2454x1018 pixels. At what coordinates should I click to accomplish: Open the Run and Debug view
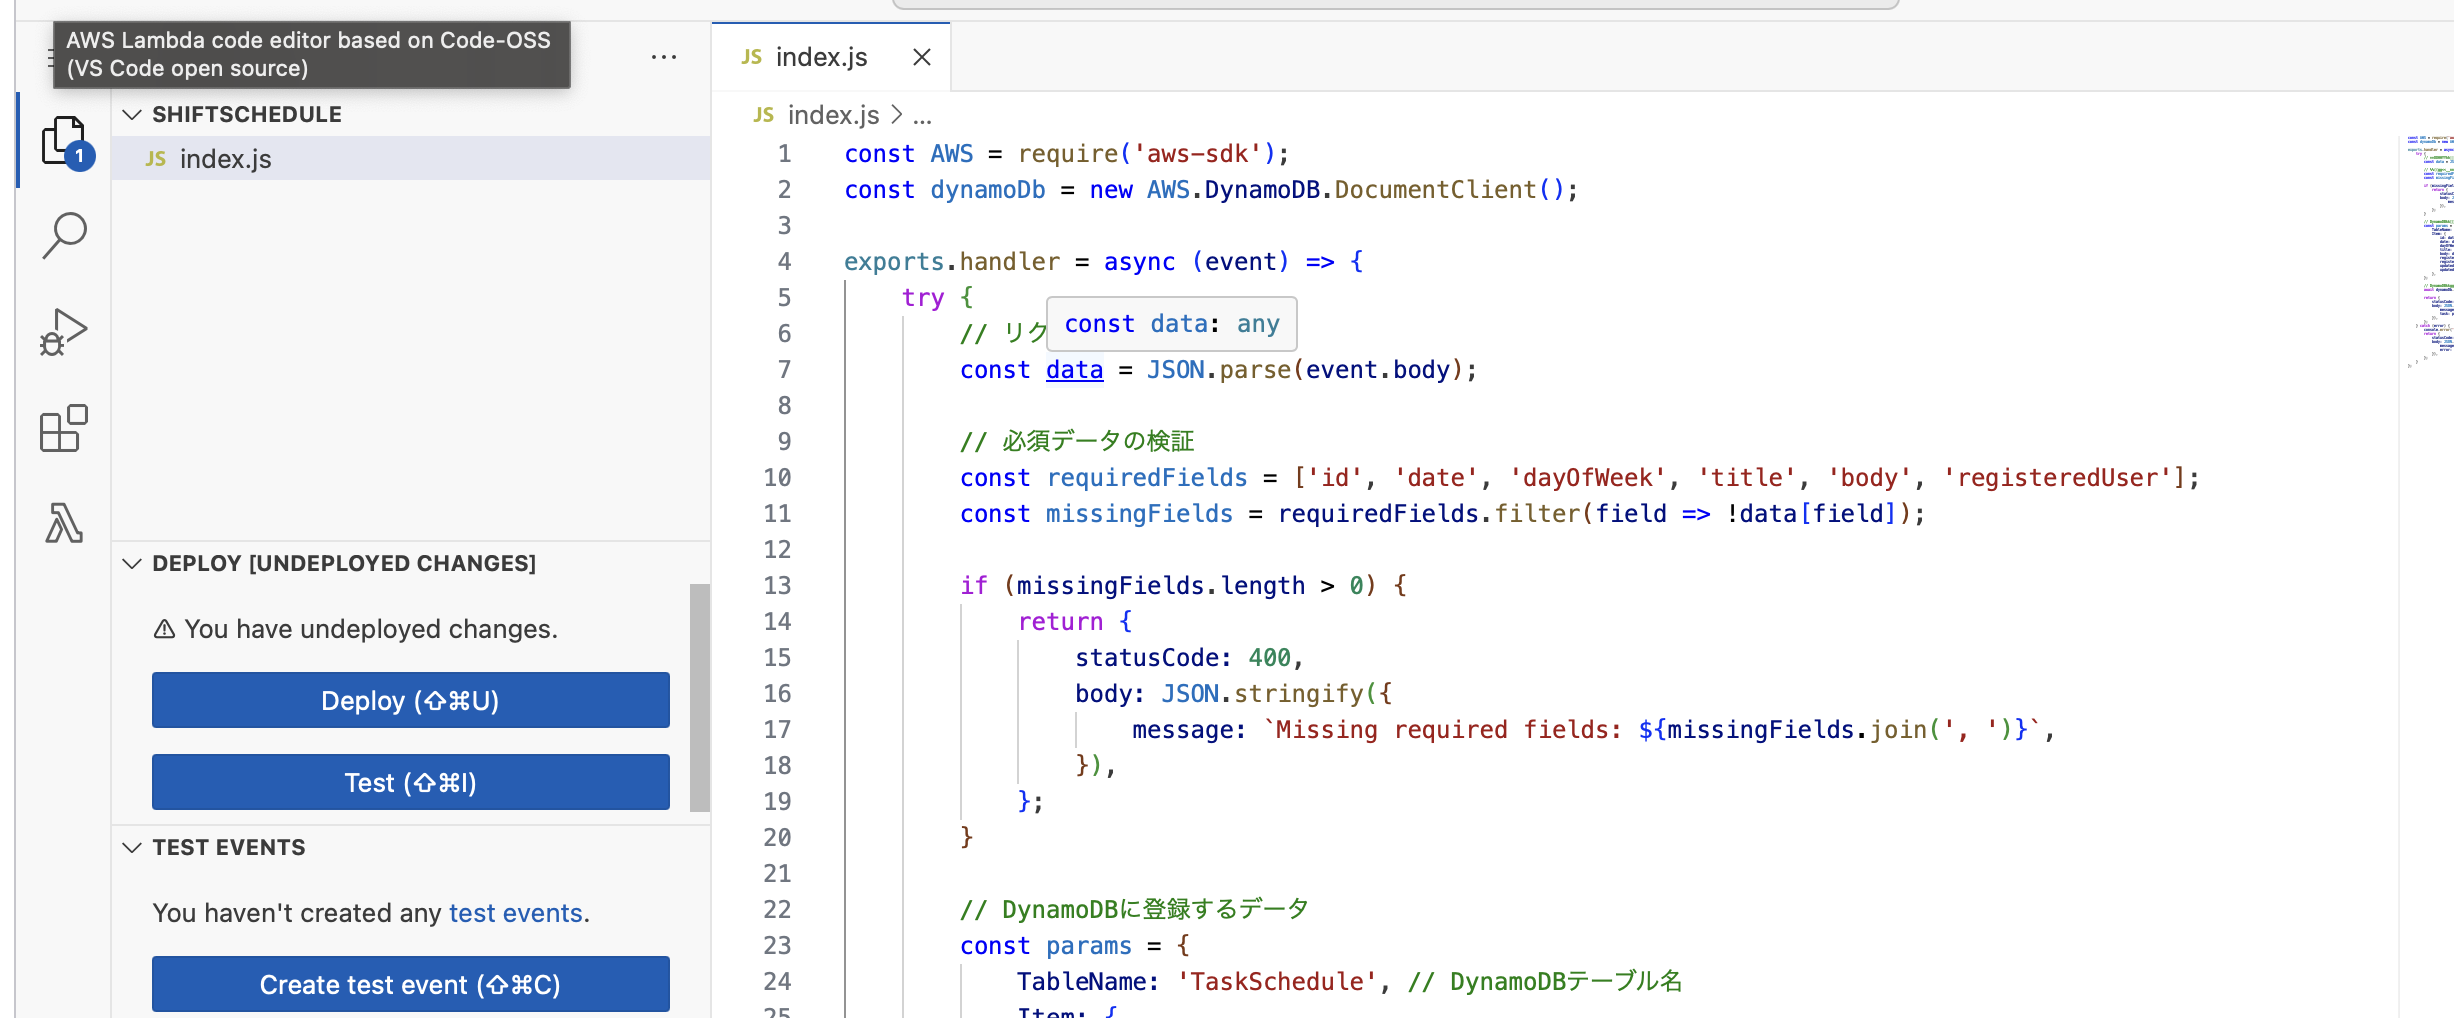point(63,330)
